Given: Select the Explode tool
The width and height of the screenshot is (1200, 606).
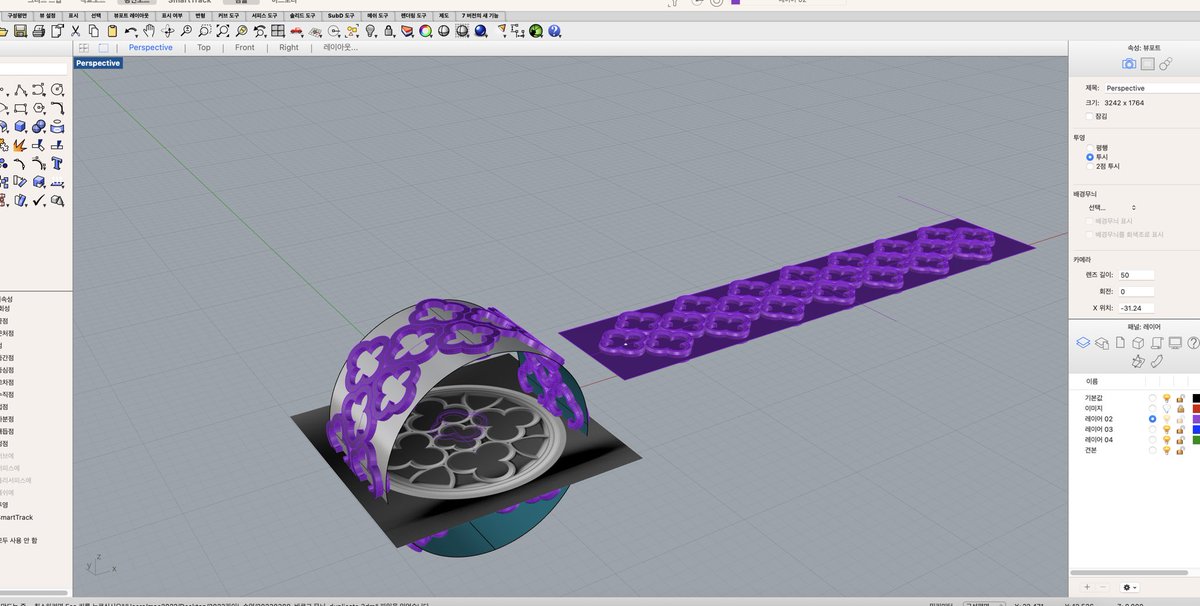Looking at the screenshot, I should [x=20, y=145].
